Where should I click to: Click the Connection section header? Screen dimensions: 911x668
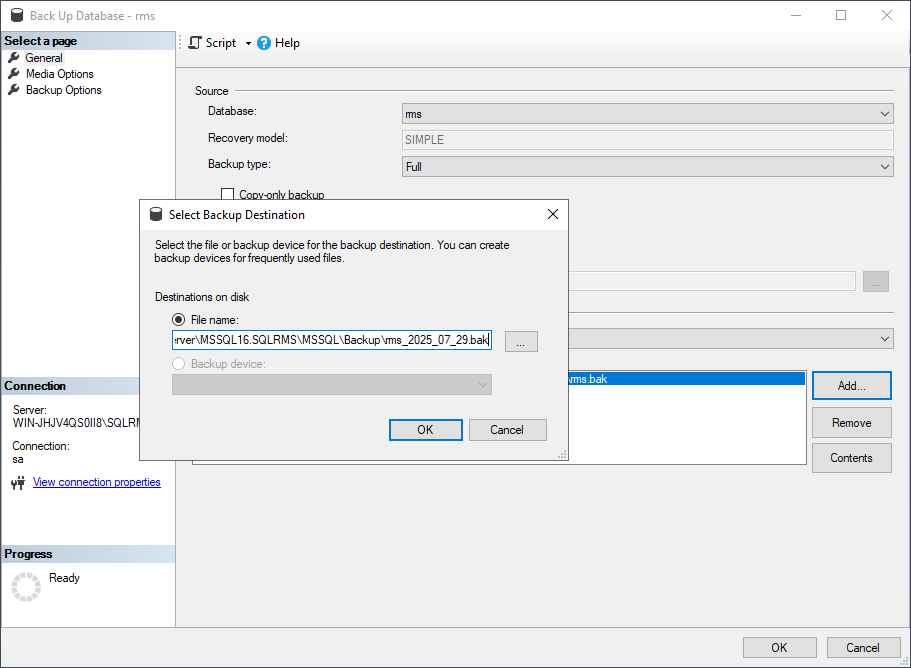[70, 386]
